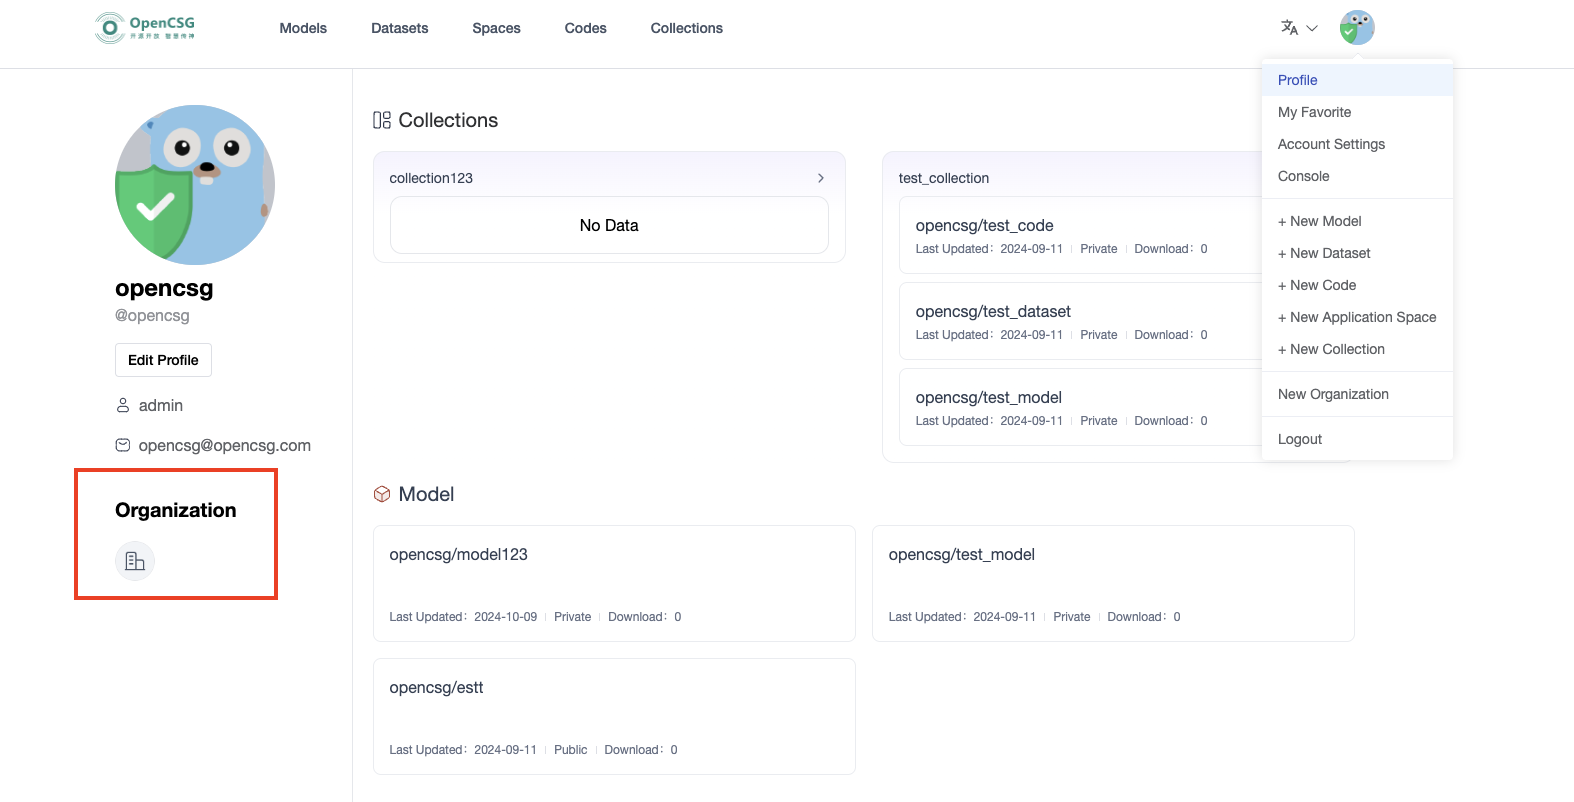Choose Account Settings in dropdown menu
The image size is (1574, 802).
(x=1331, y=144)
